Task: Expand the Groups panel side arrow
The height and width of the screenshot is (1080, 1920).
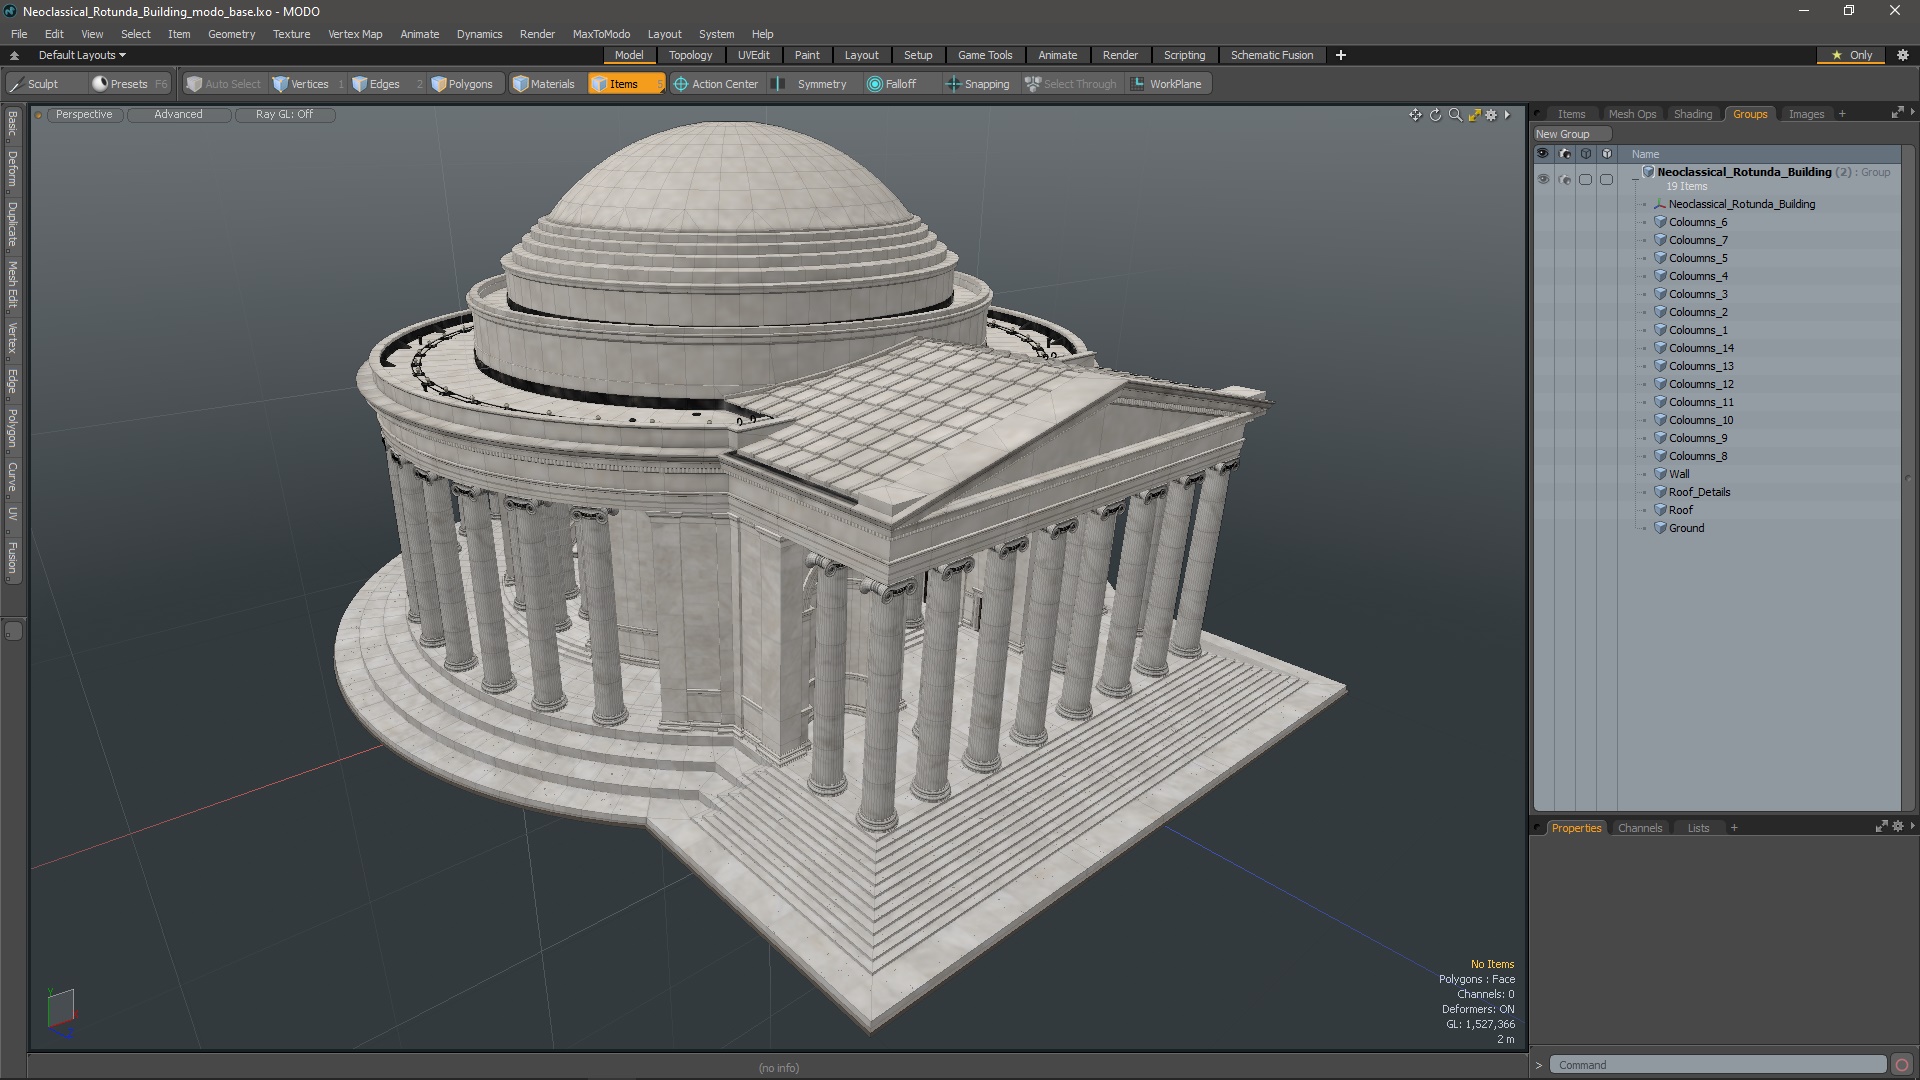Action: click(1912, 112)
